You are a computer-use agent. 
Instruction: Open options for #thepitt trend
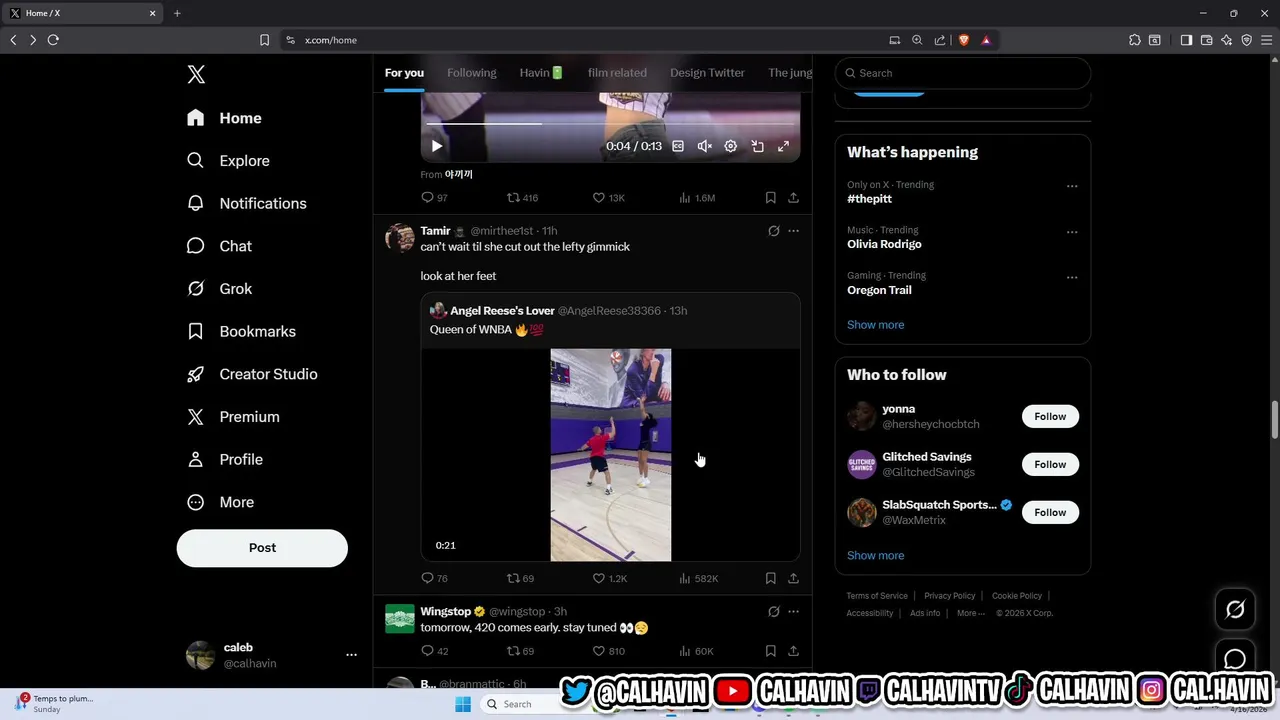(1072, 186)
